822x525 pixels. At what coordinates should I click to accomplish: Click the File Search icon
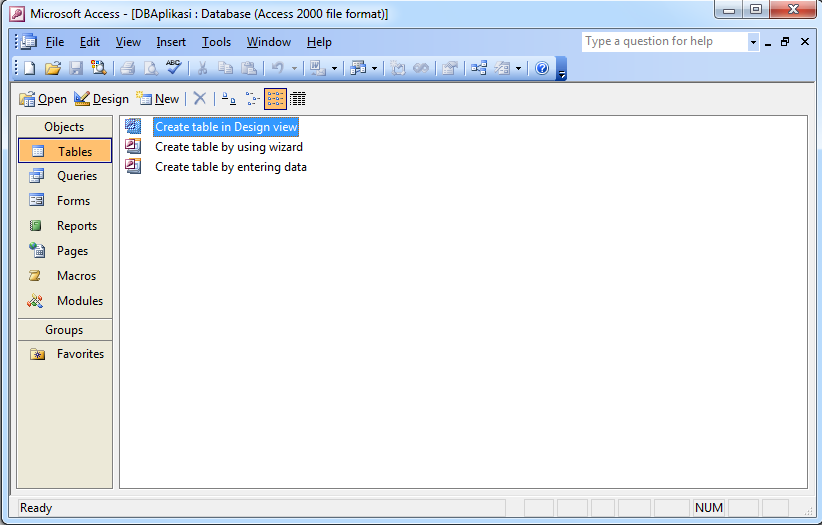[x=99, y=68]
